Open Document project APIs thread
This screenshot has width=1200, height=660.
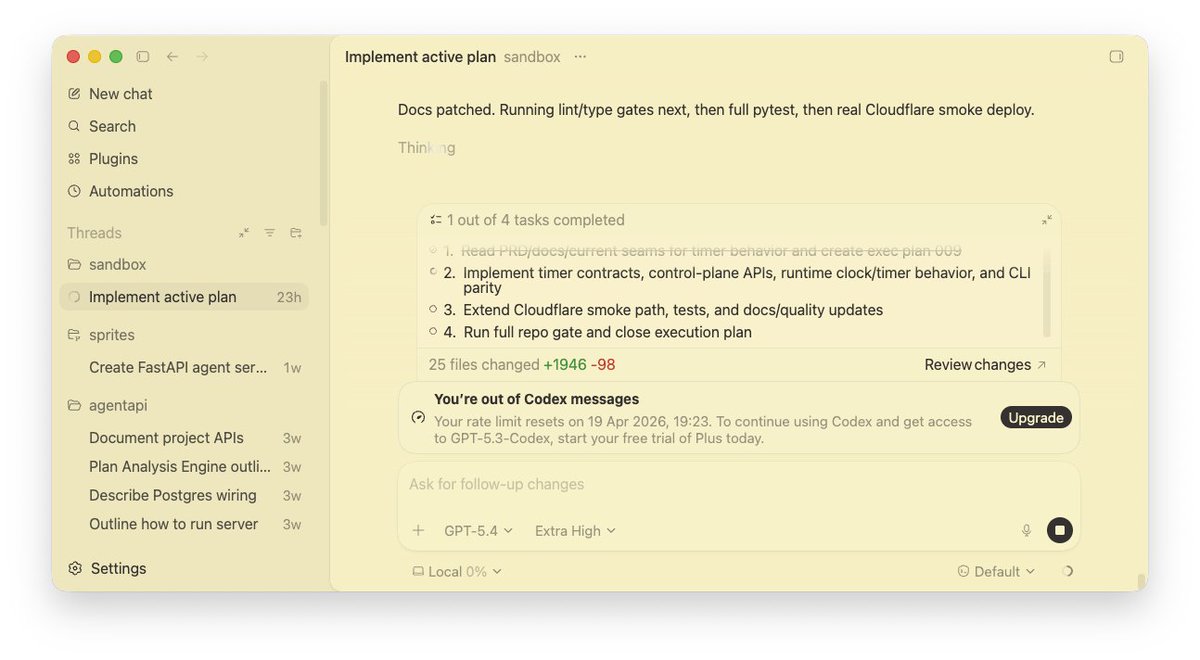184,438
